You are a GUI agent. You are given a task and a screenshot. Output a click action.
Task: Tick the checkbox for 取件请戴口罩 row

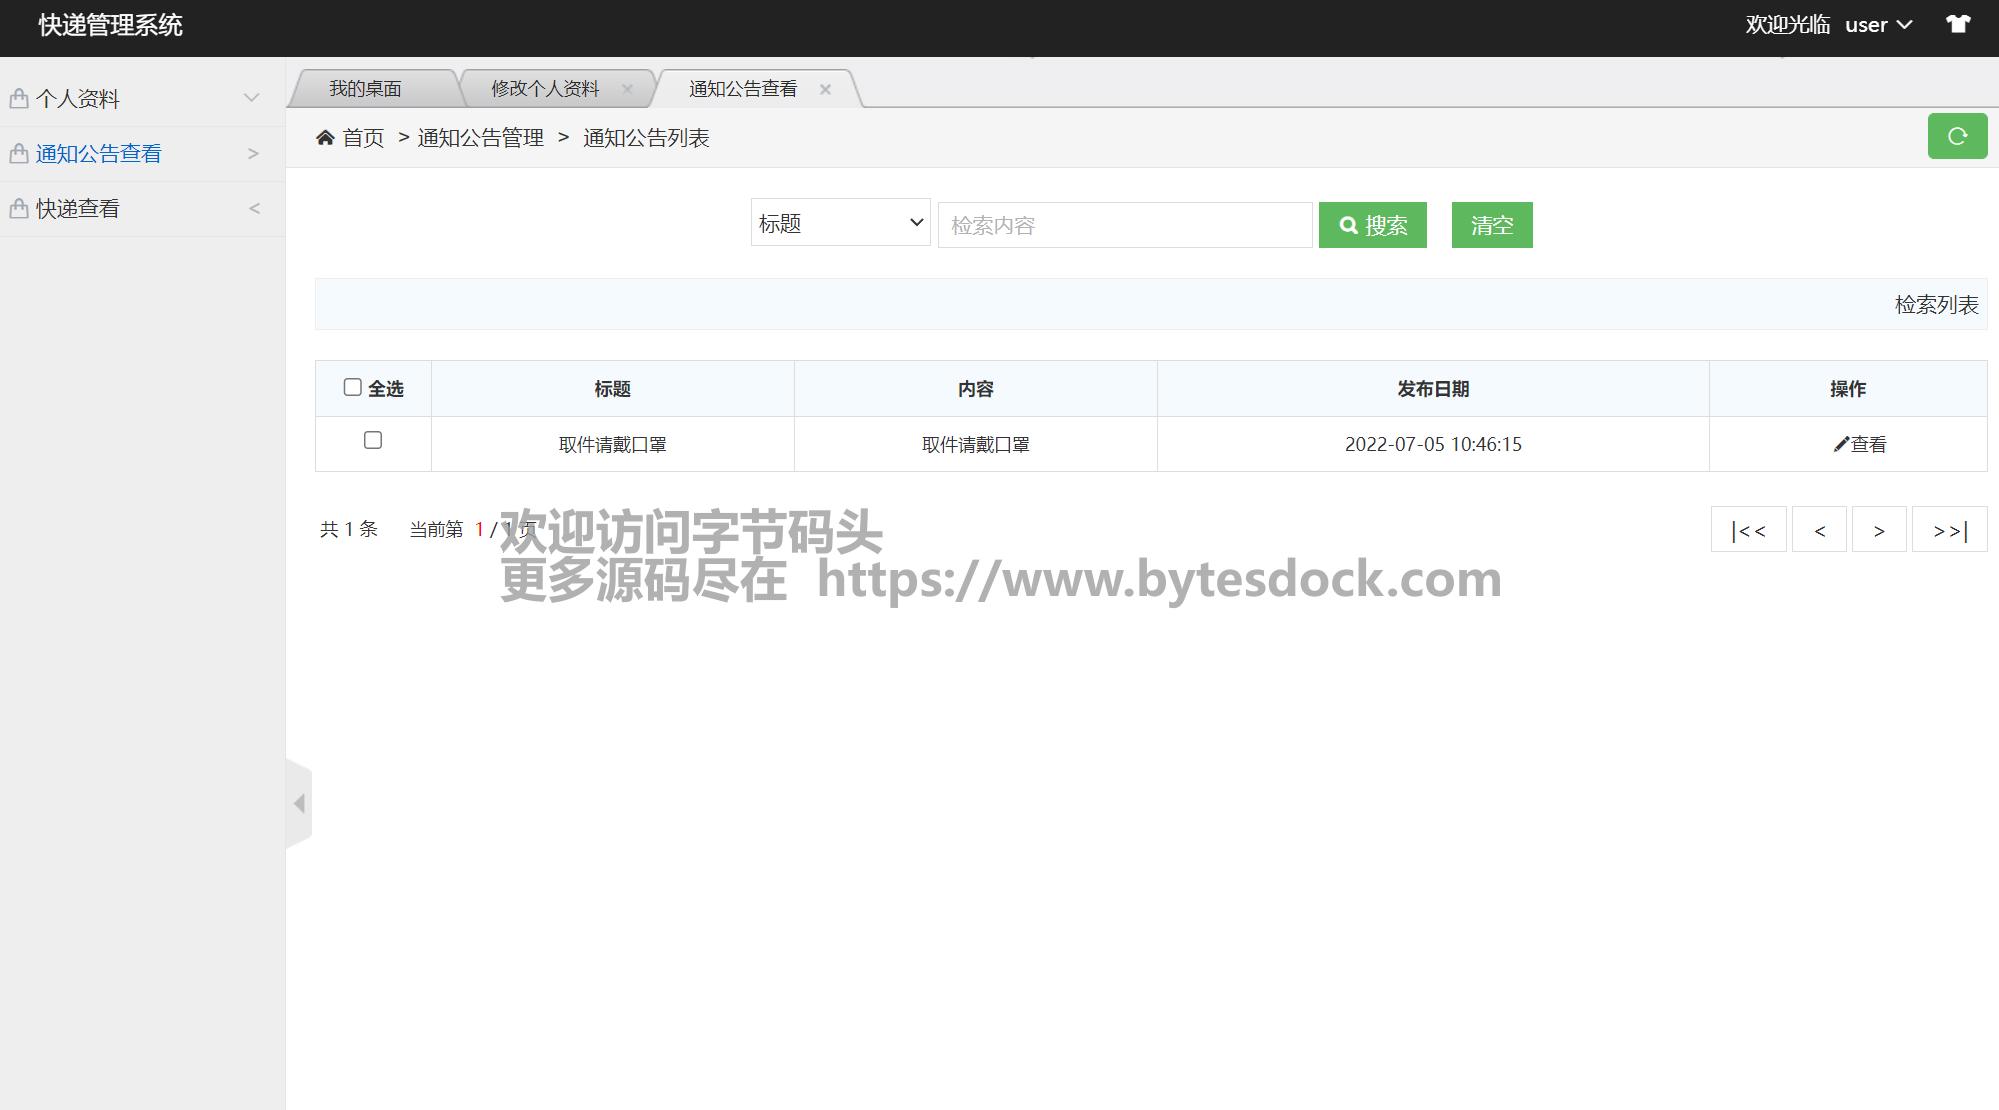tap(373, 440)
